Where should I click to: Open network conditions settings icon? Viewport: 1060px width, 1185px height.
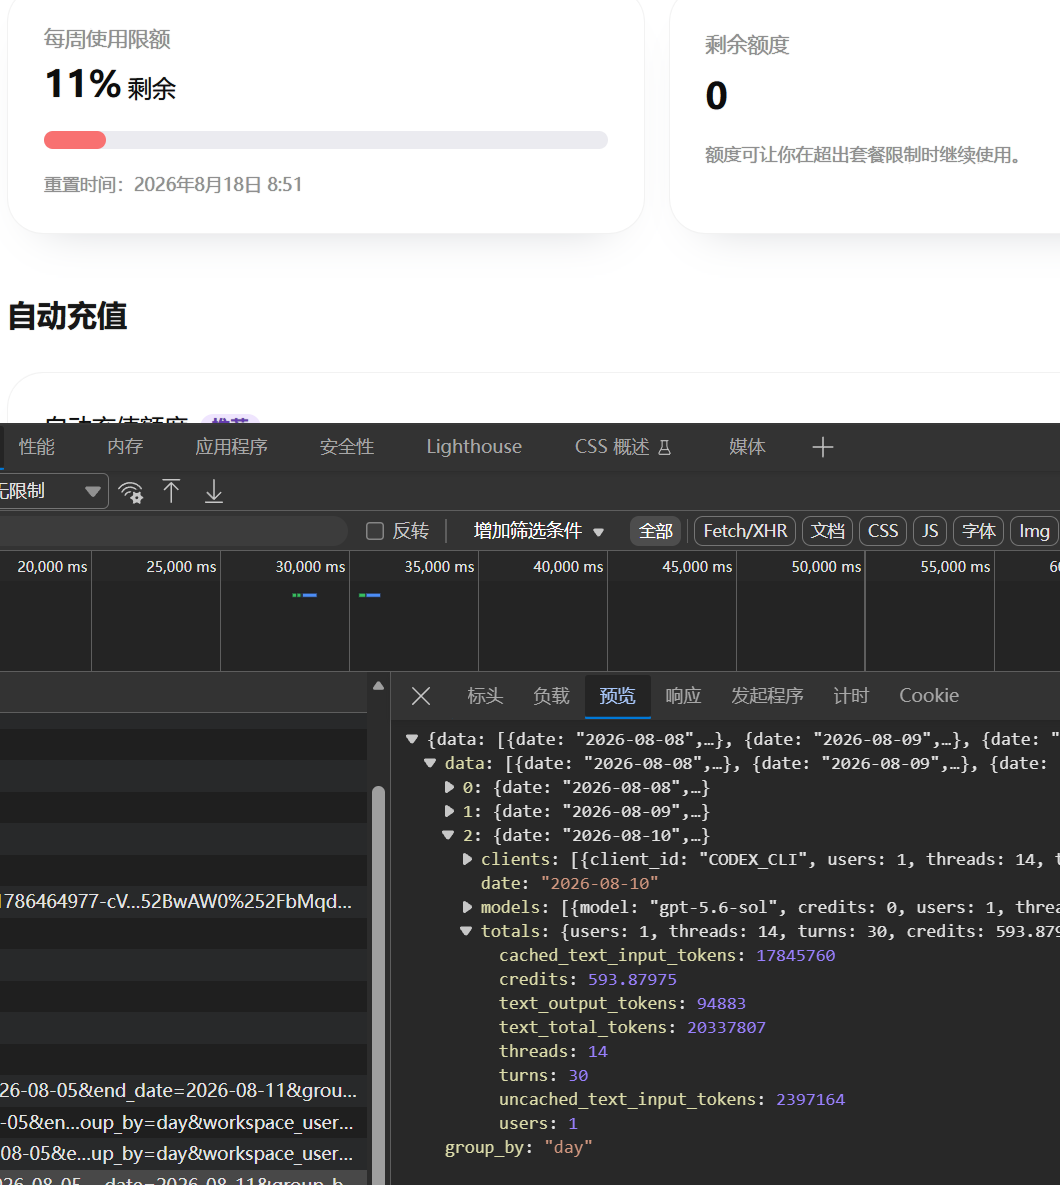pos(131,492)
